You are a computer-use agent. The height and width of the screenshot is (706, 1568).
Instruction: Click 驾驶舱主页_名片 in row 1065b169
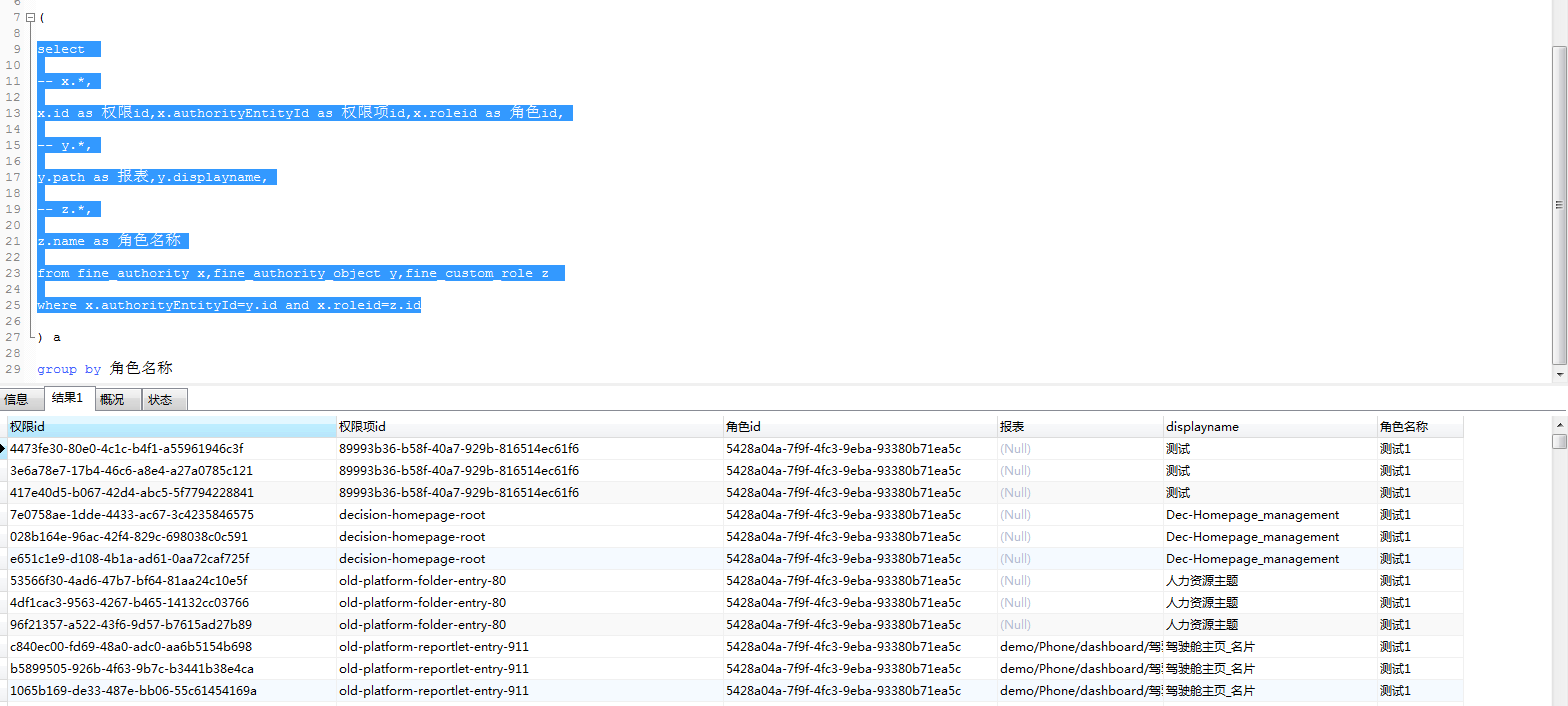click(1270, 691)
